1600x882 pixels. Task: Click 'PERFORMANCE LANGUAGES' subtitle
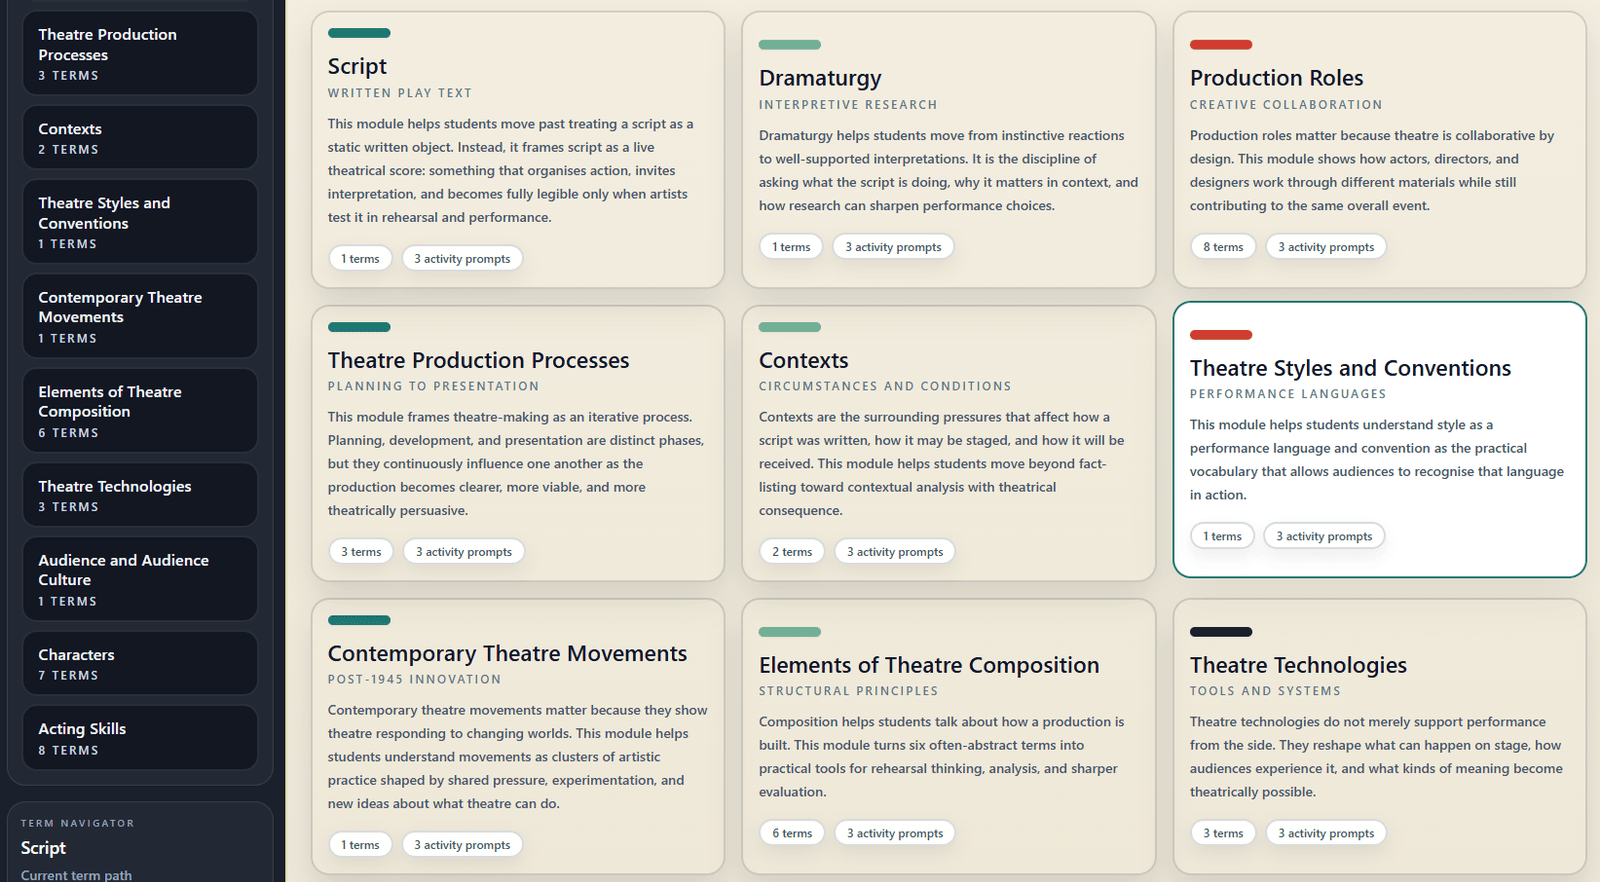pyautogui.click(x=1288, y=394)
